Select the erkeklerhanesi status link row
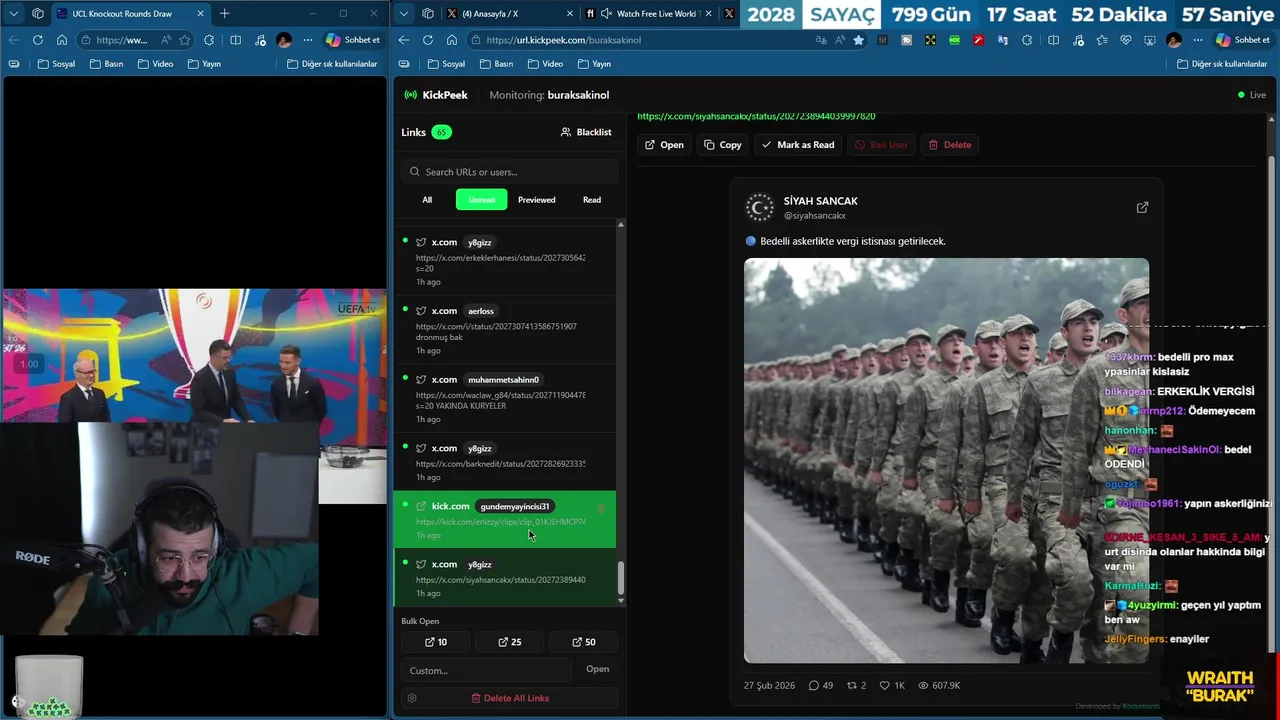 click(x=505, y=261)
